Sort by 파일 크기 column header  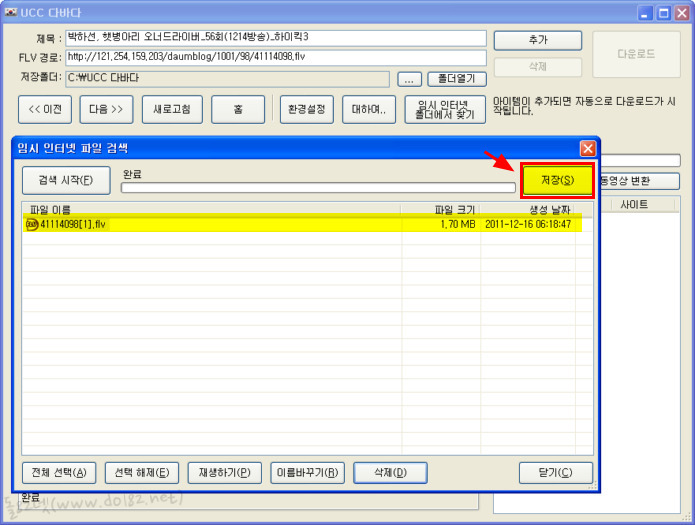point(440,208)
